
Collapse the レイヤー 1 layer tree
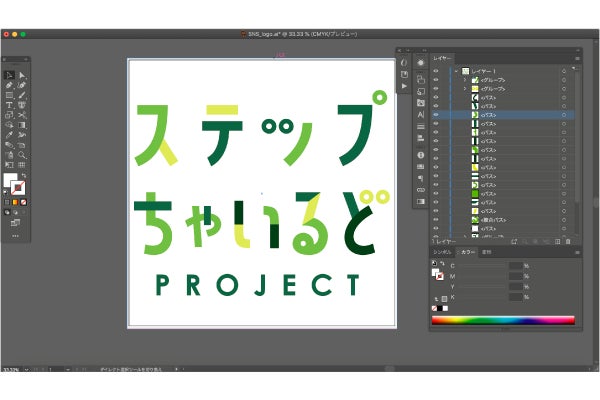pos(455,72)
